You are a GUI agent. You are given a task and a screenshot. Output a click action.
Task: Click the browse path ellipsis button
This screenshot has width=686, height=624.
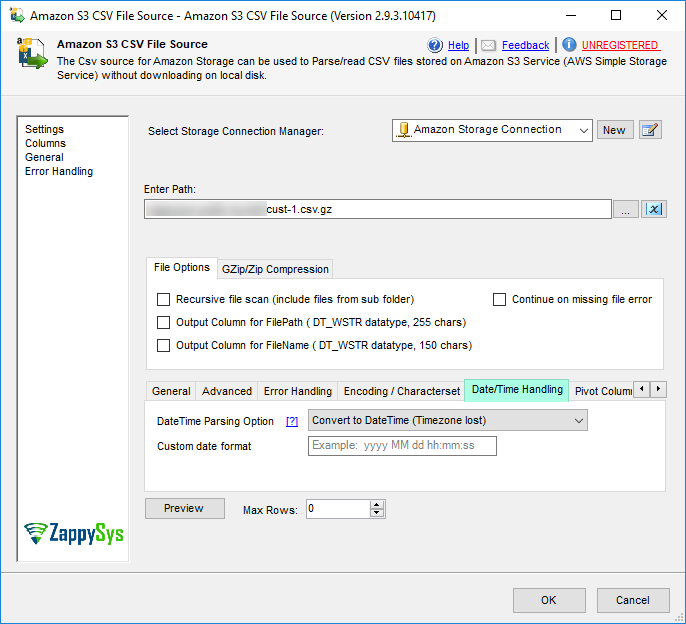(x=625, y=209)
